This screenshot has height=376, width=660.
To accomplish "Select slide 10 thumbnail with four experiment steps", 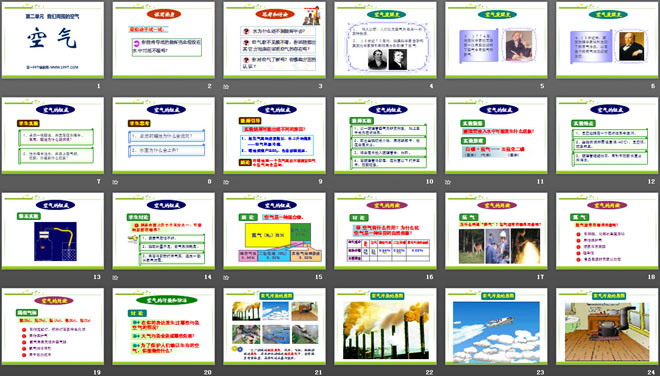I will point(385,135).
